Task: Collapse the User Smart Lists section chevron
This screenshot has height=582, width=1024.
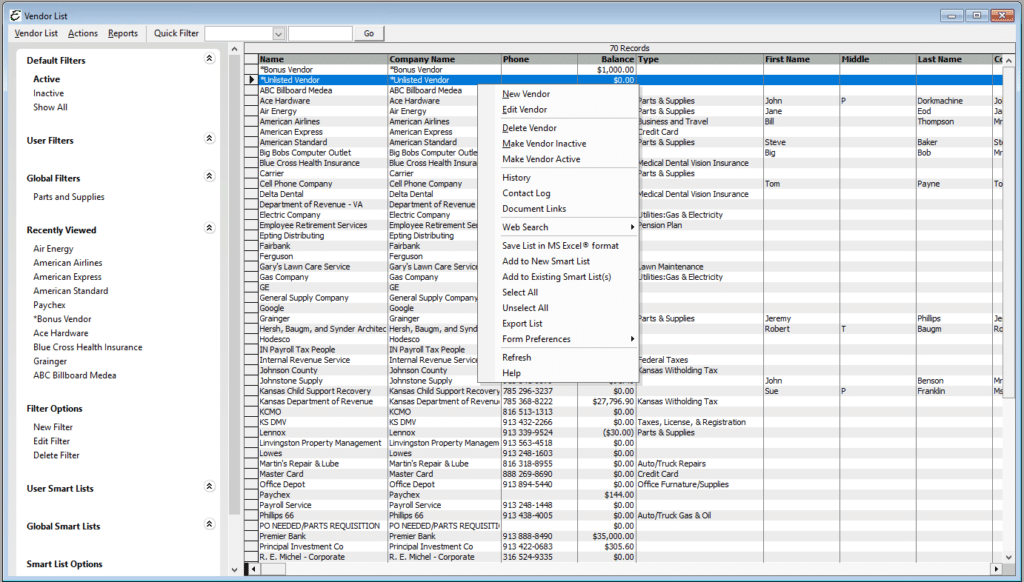Action: click(209, 488)
